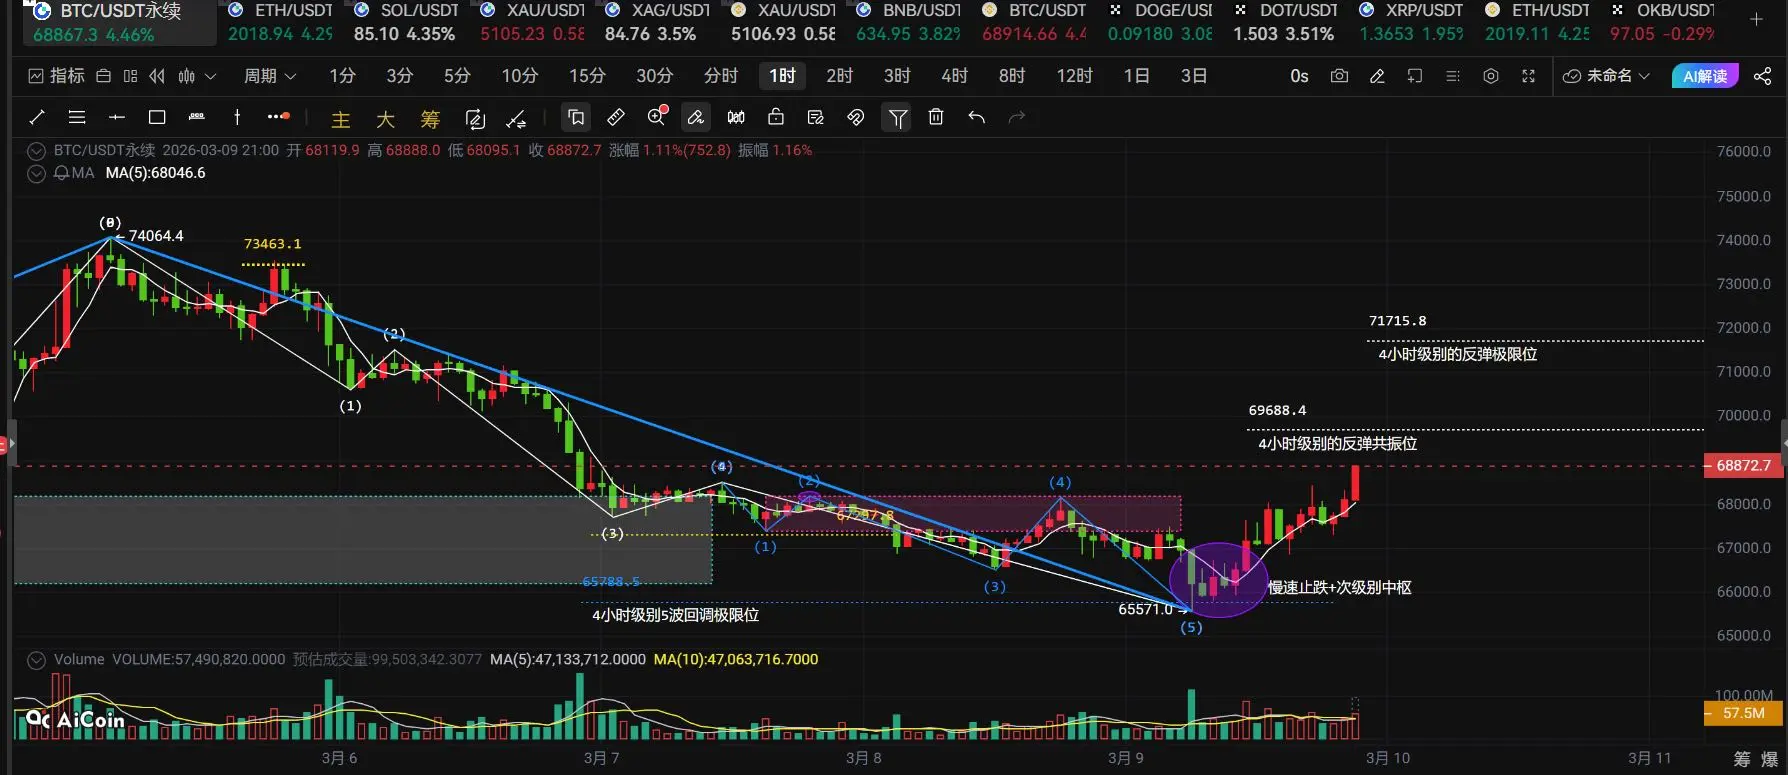Undo the last drawing action
1788x775 pixels.
(976, 117)
